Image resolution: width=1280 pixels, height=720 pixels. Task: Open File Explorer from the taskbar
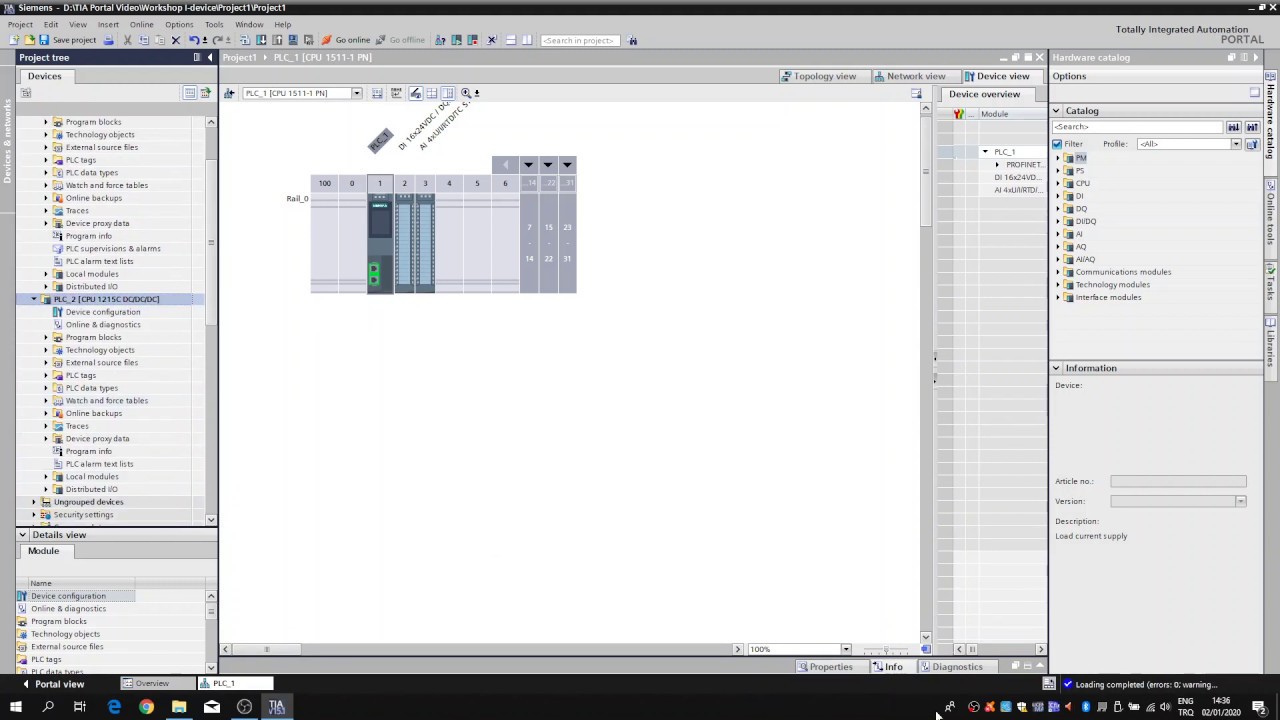pos(179,707)
